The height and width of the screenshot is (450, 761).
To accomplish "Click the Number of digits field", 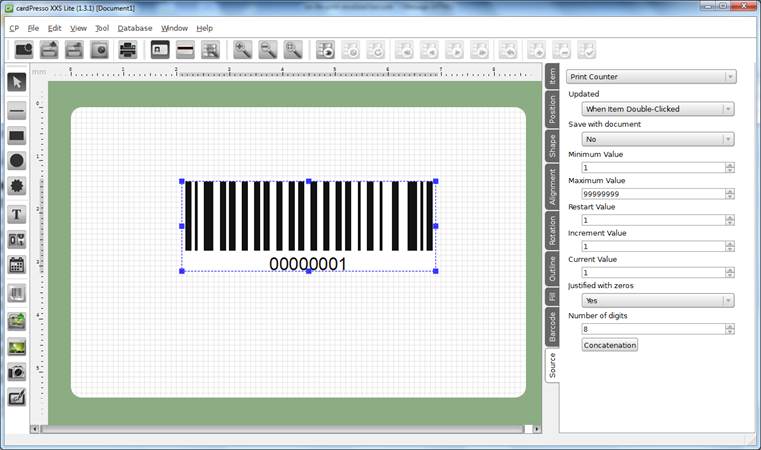I will pos(653,329).
